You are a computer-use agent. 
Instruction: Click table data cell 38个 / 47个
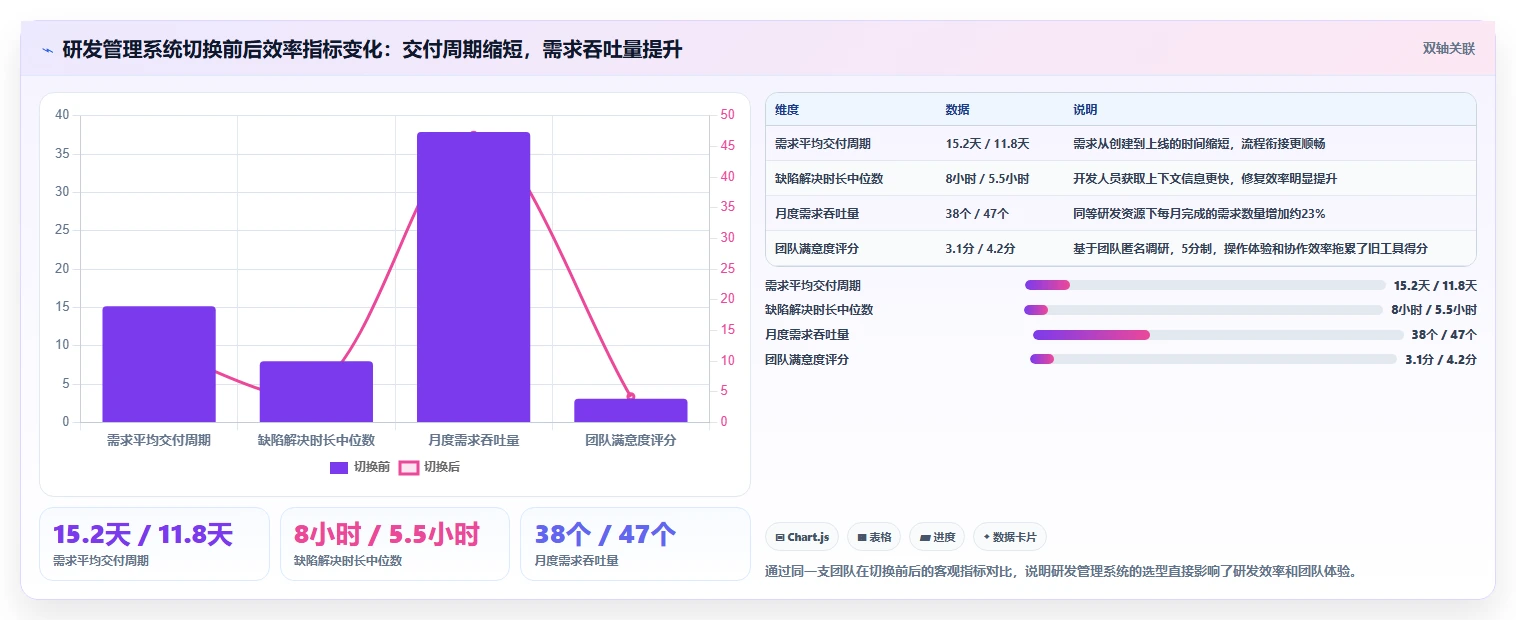click(x=977, y=214)
